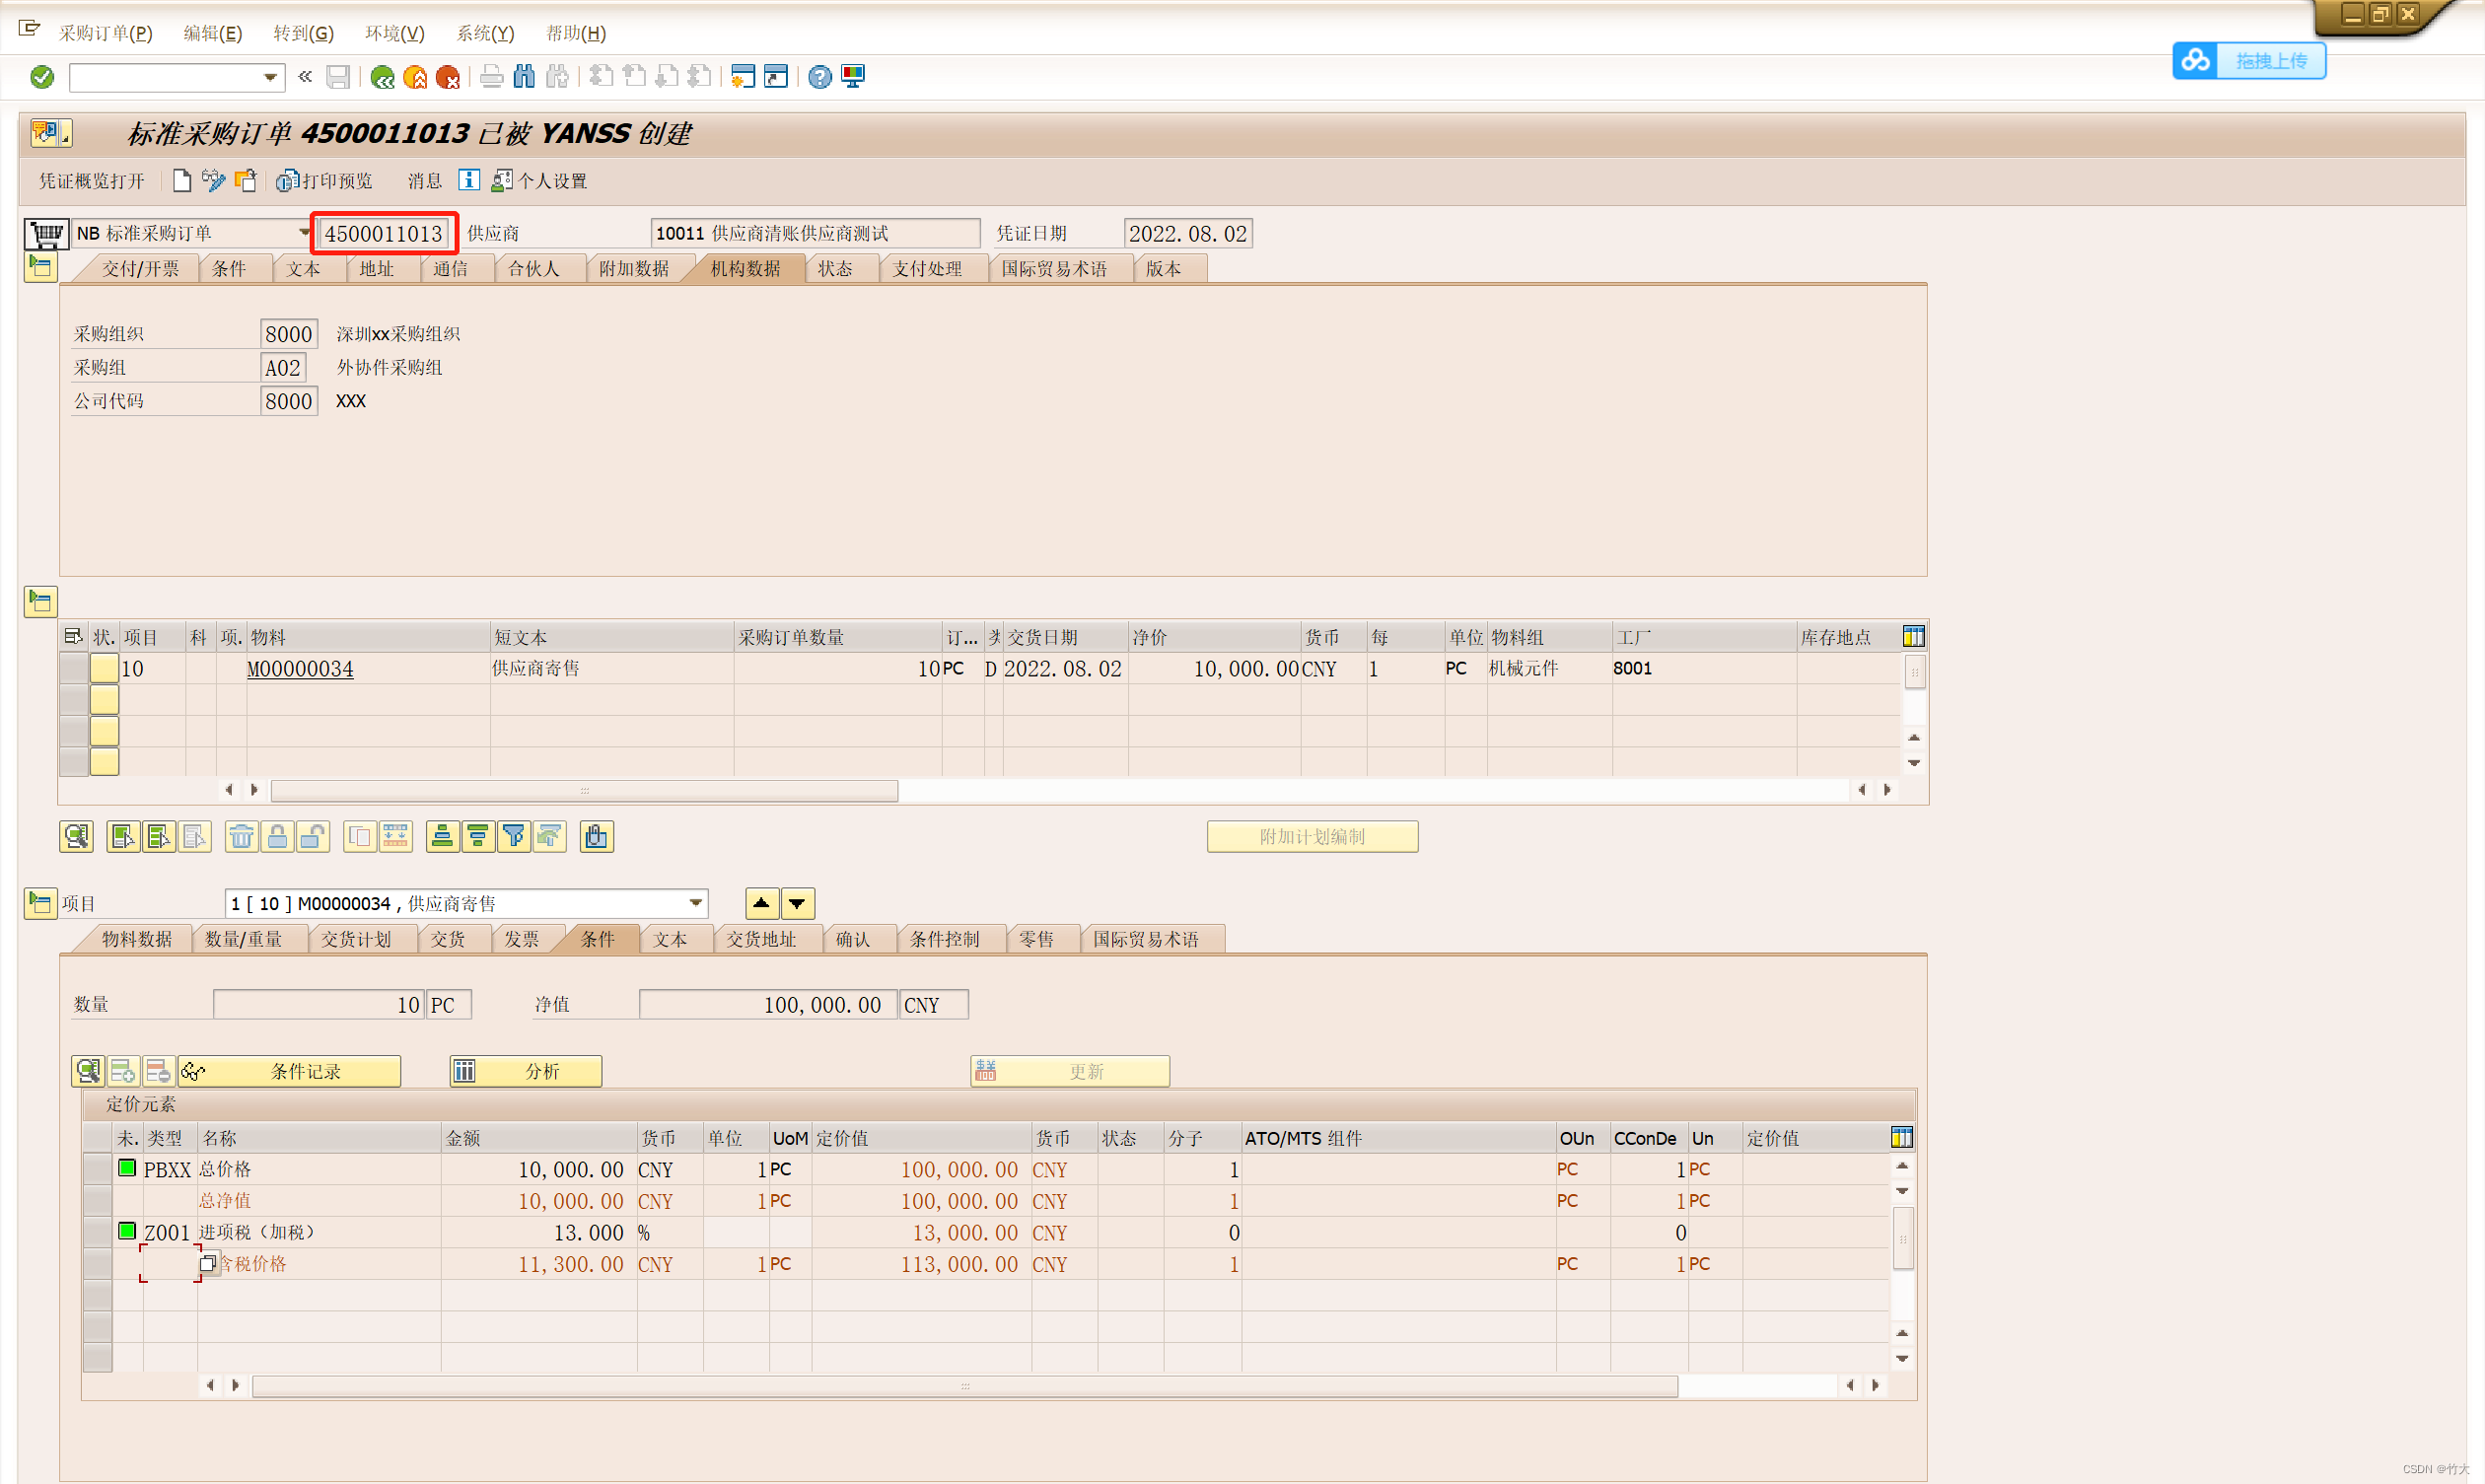Click the purchase order number field 4500011013
This screenshot has height=1484, width=2485.
[383, 234]
